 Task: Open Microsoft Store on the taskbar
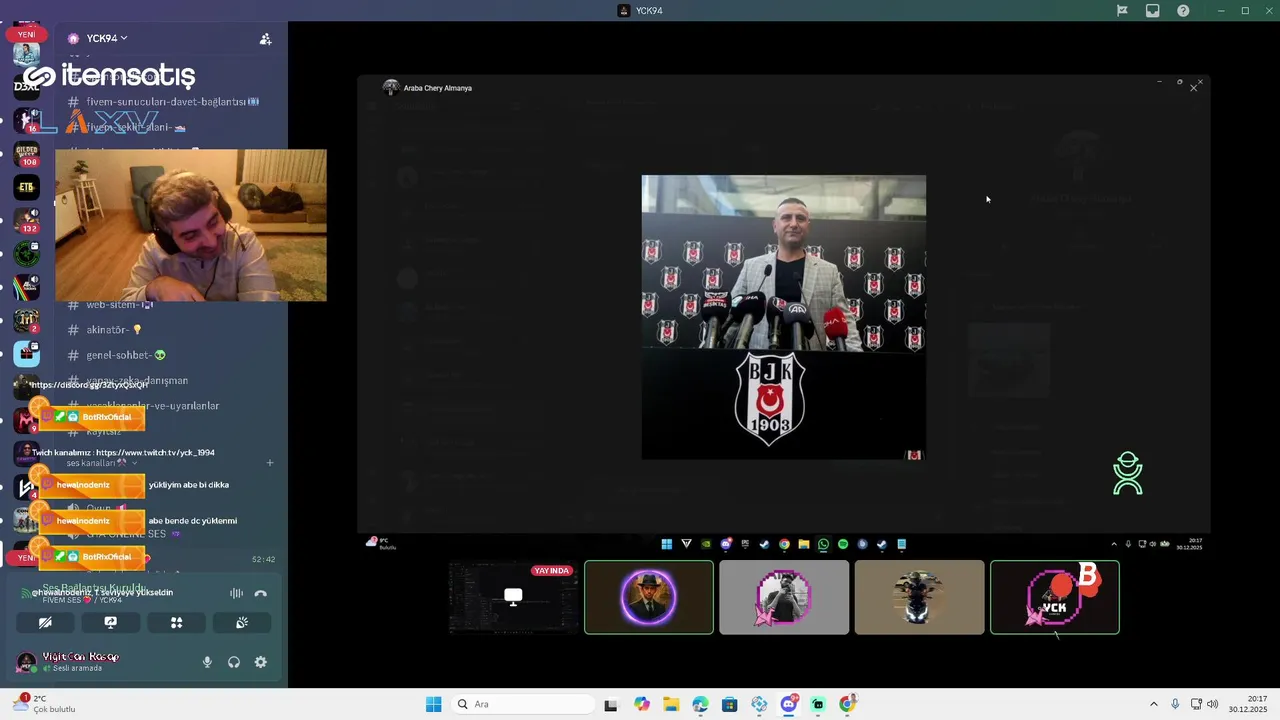pos(729,704)
